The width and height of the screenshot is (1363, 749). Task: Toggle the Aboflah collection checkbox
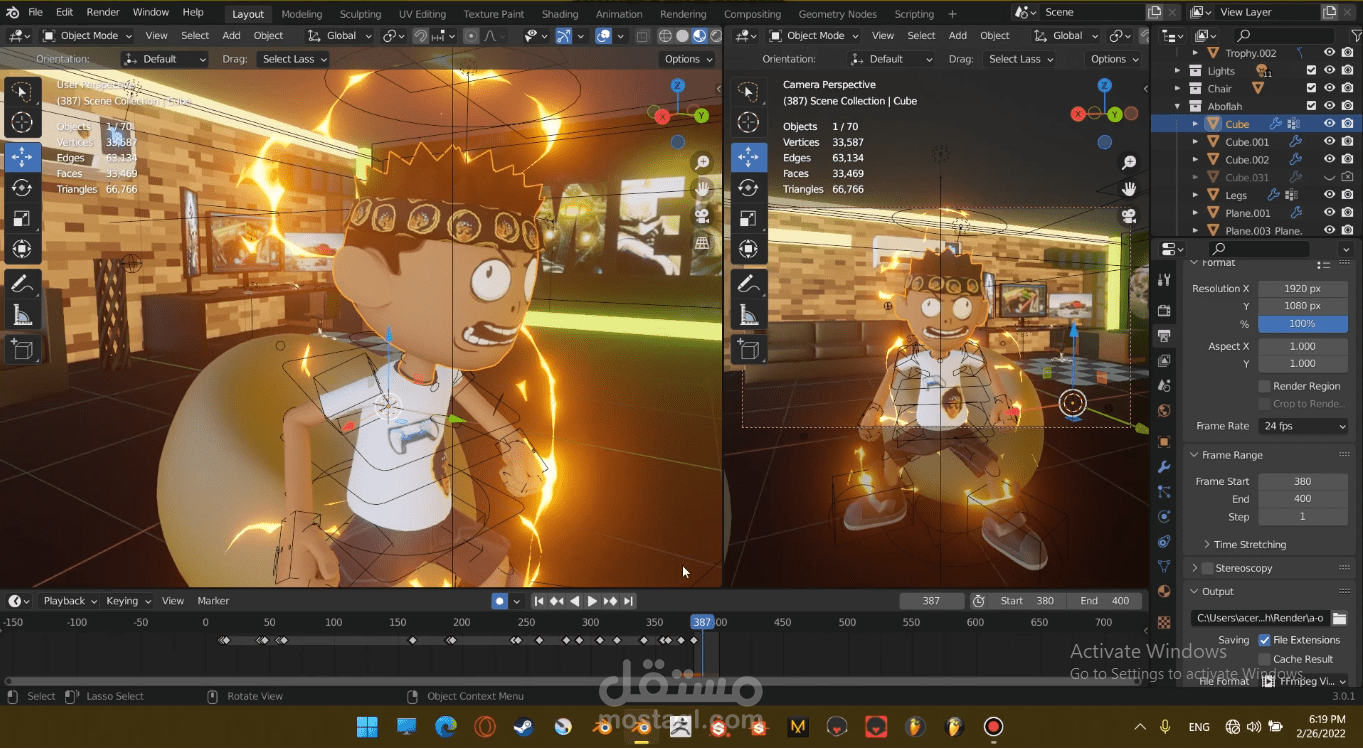[x=1312, y=106]
